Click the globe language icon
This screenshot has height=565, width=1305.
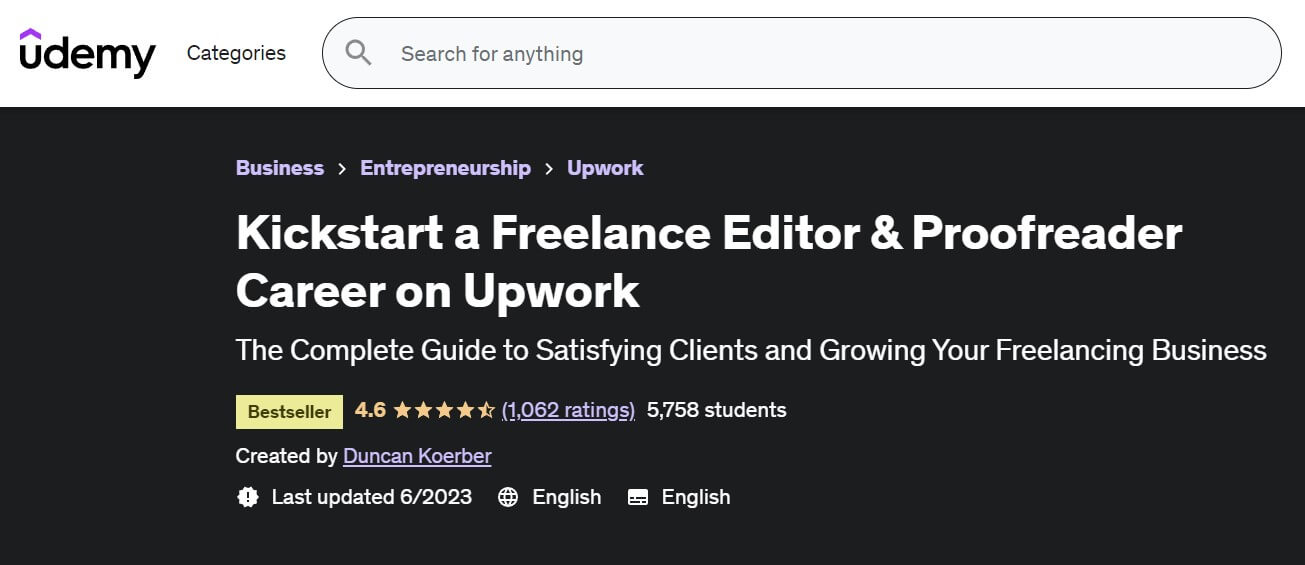pyautogui.click(x=508, y=497)
